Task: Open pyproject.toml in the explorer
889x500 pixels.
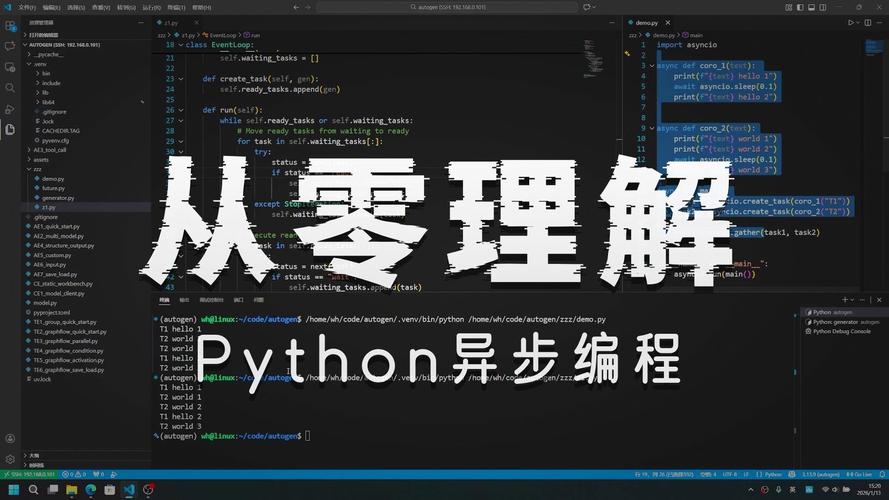Action: pyautogui.click(x=52, y=312)
